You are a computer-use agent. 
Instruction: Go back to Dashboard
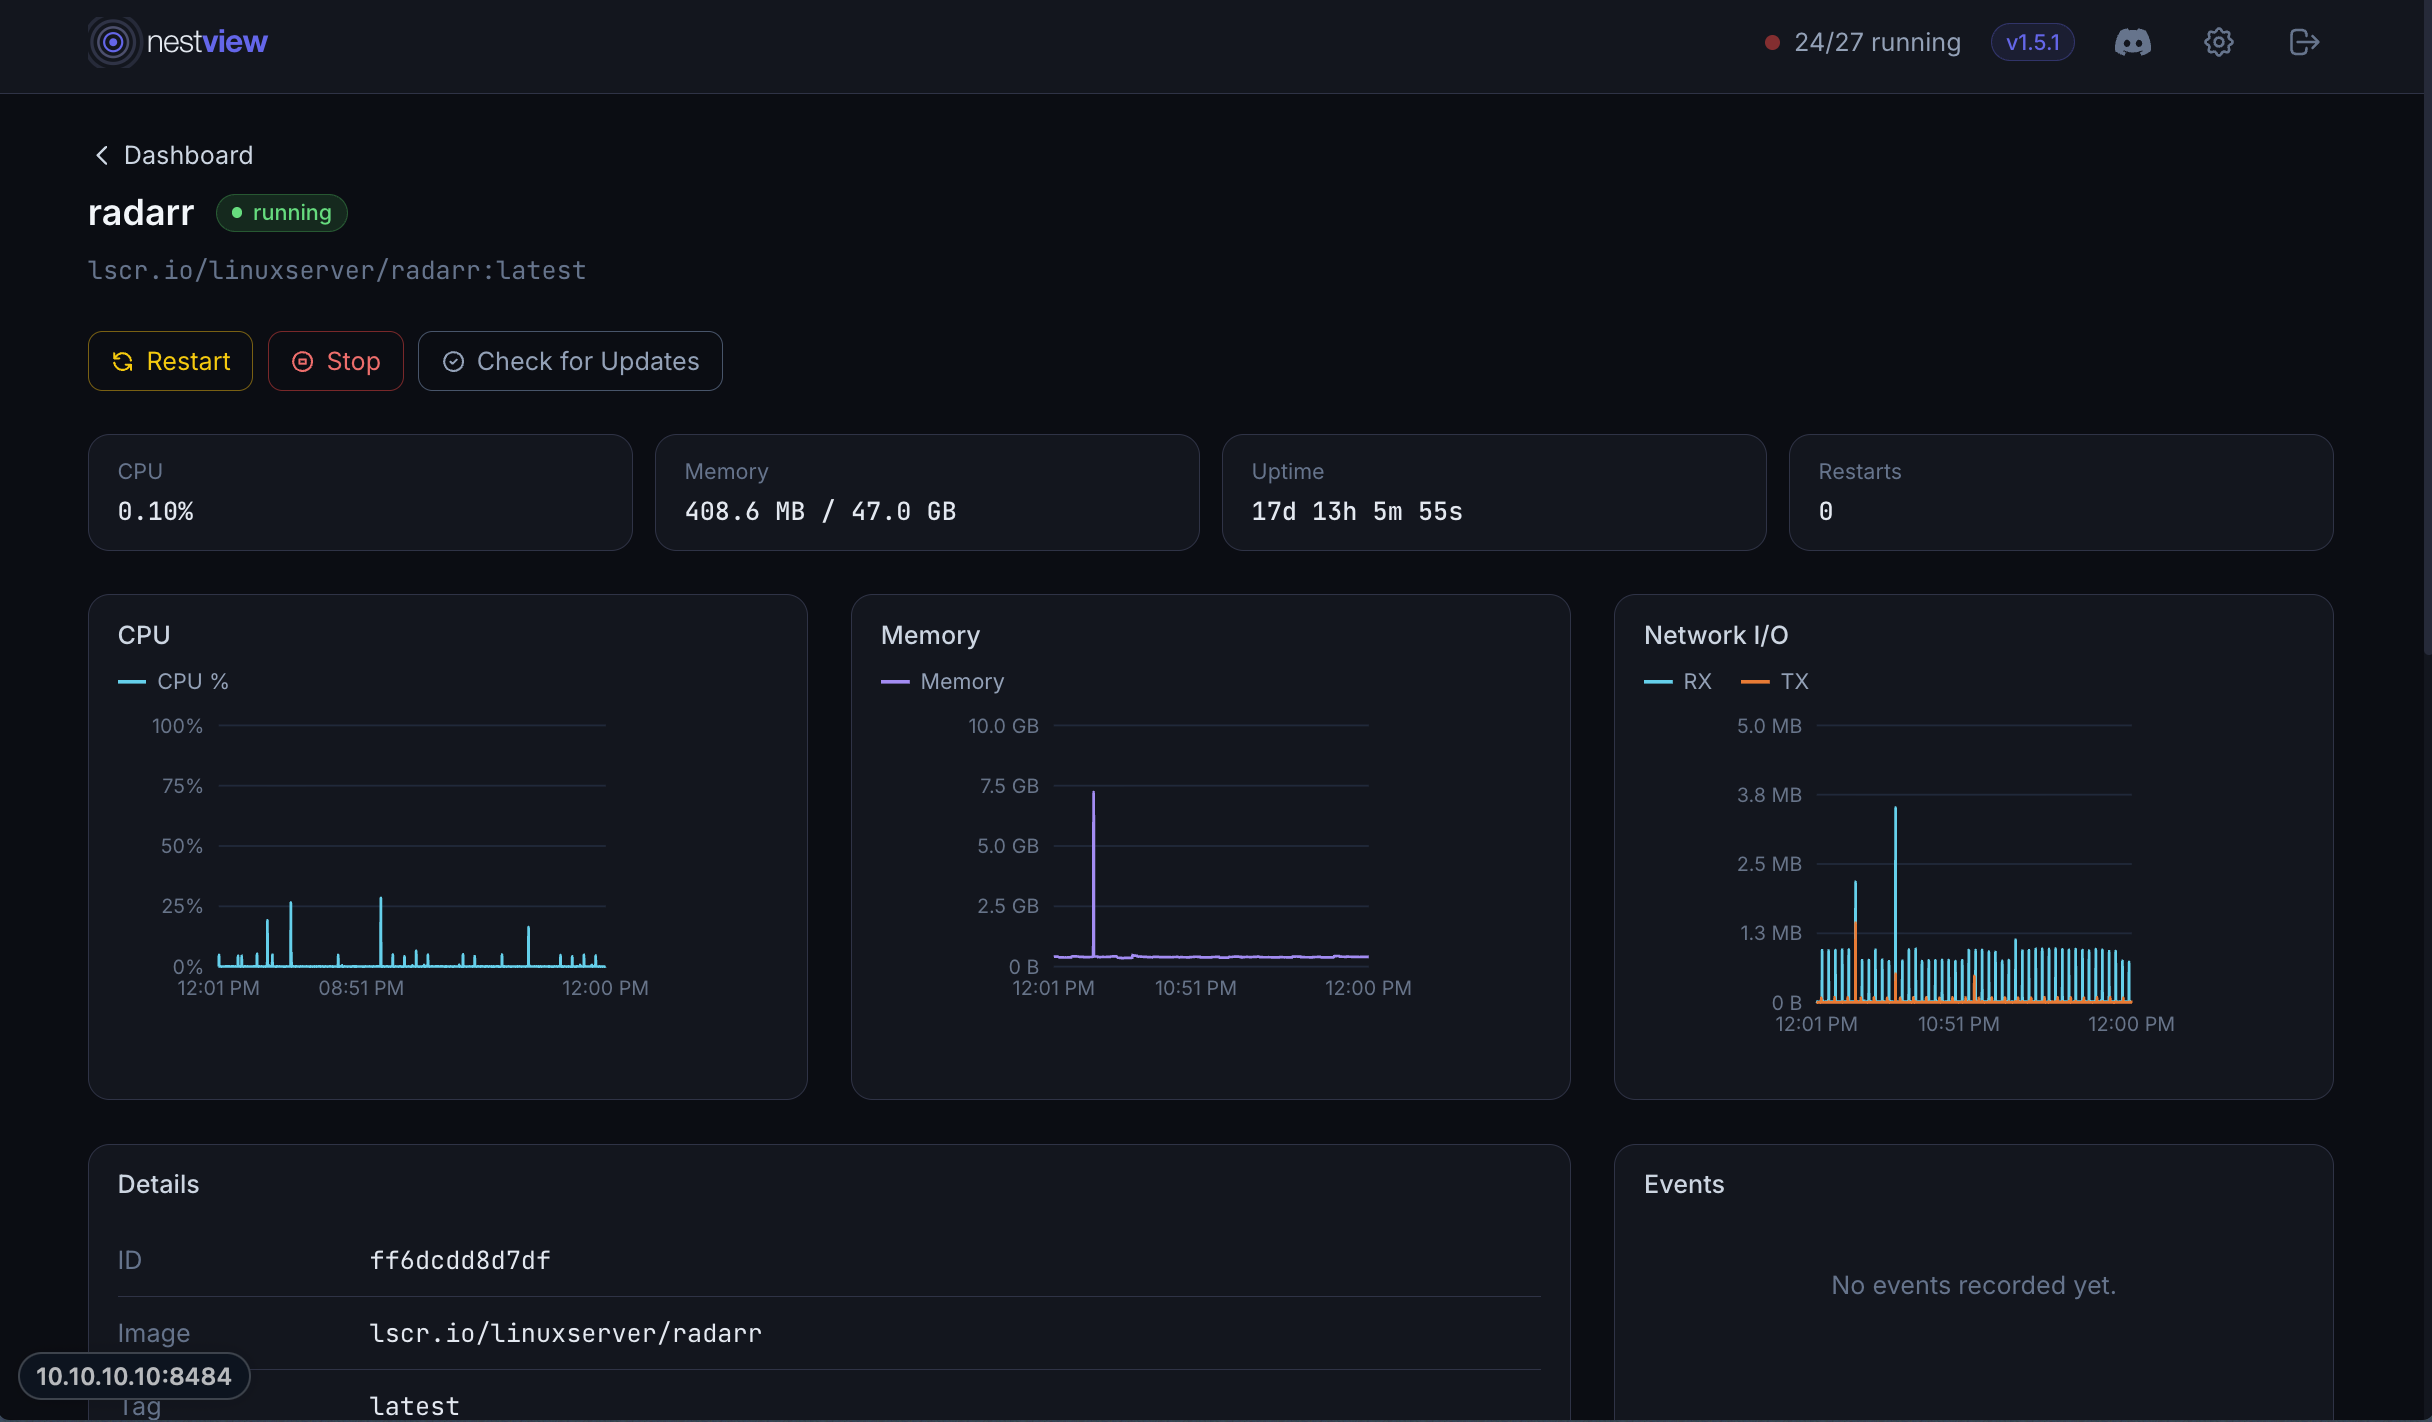172,155
